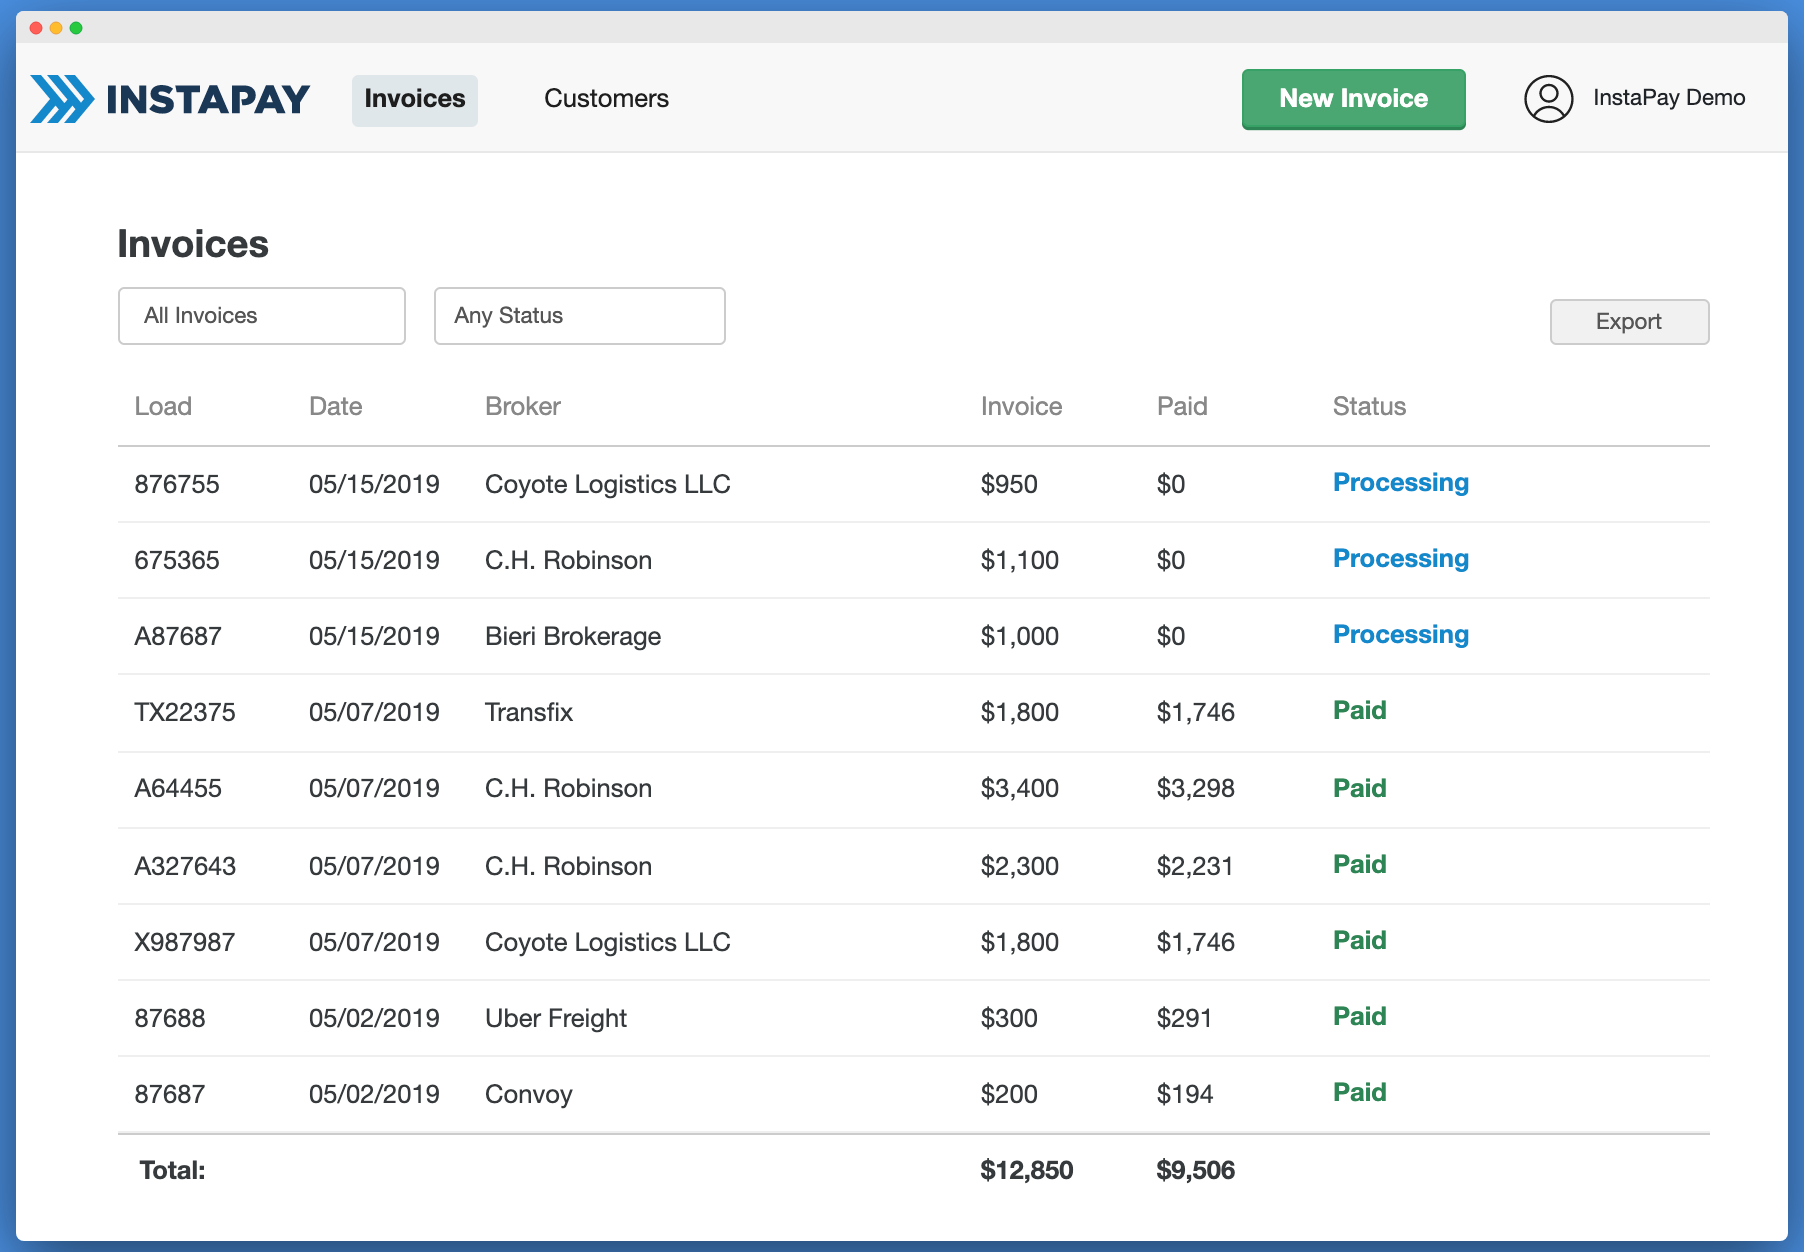Click the $12,850 invoice total
The width and height of the screenshot is (1804, 1252).
[1027, 1170]
